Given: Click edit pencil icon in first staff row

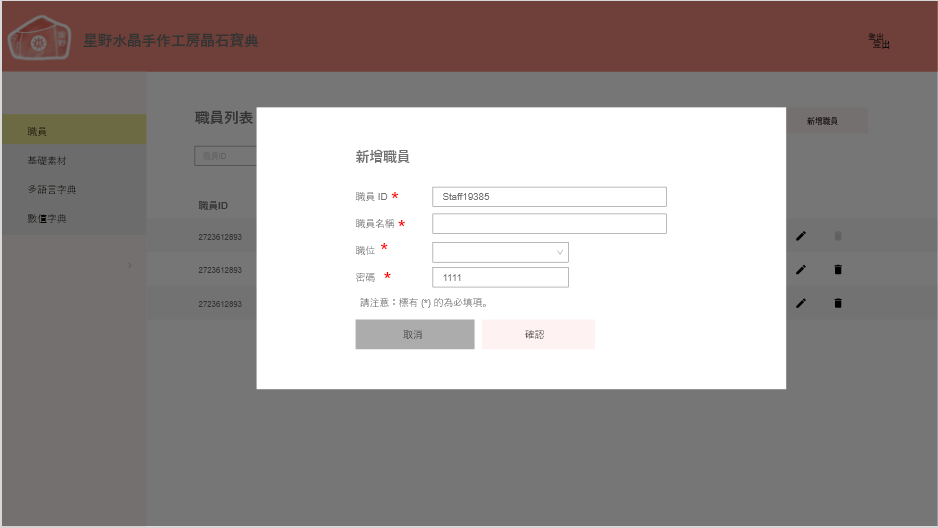Looking at the screenshot, I should 800,236.
